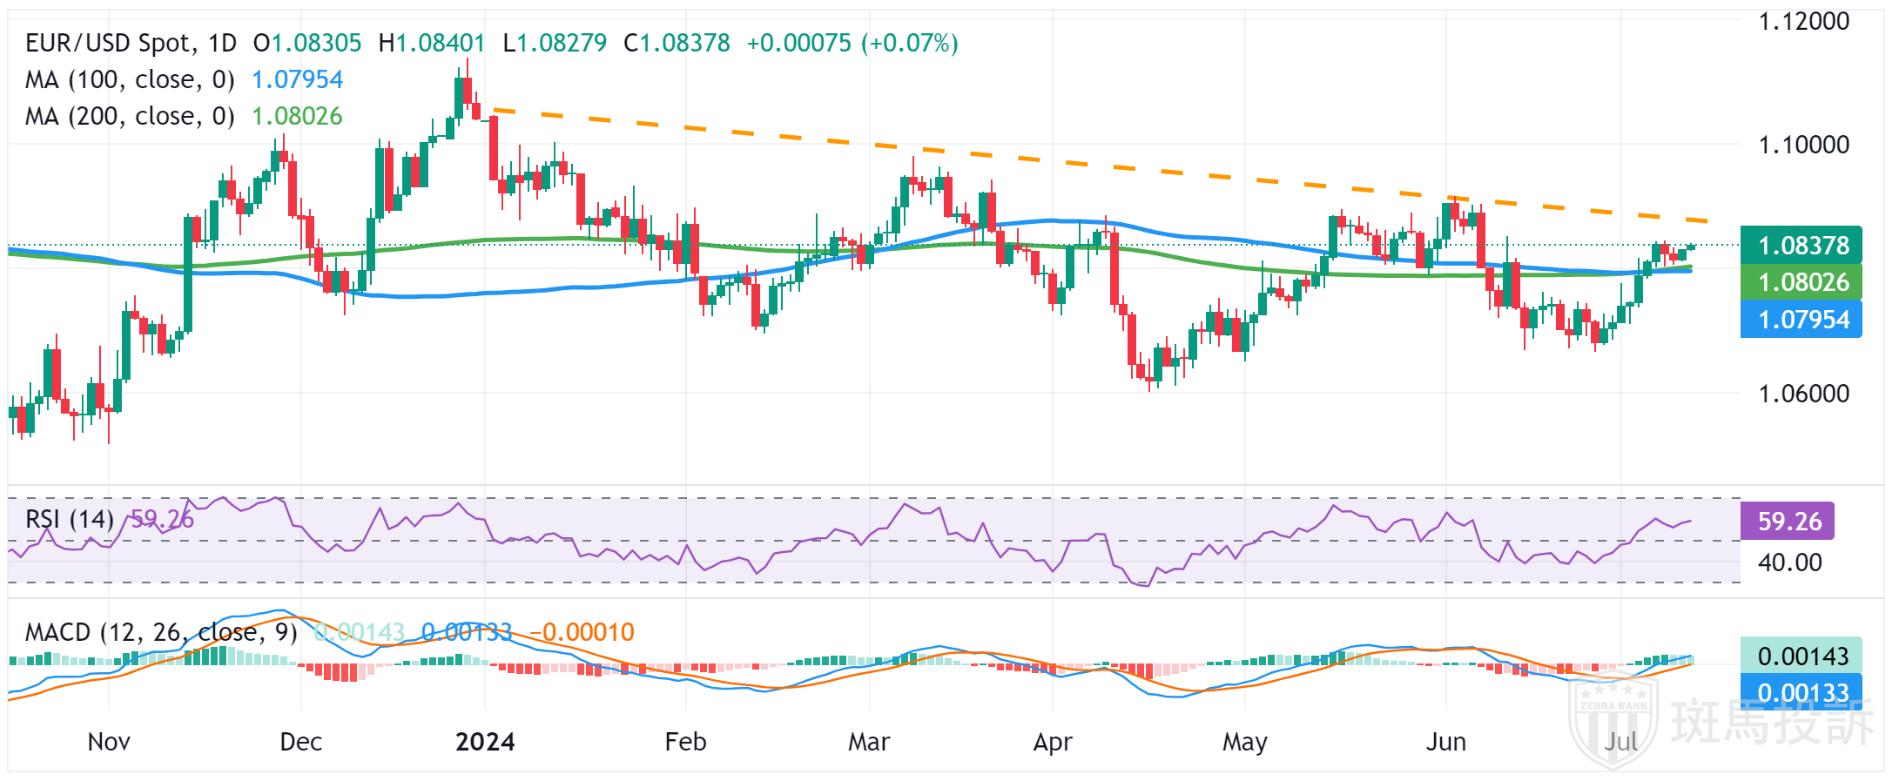This screenshot has width=1893, height=783.
Task: Click the green 1.08026 MA price tag
Action: (1800, 282)
